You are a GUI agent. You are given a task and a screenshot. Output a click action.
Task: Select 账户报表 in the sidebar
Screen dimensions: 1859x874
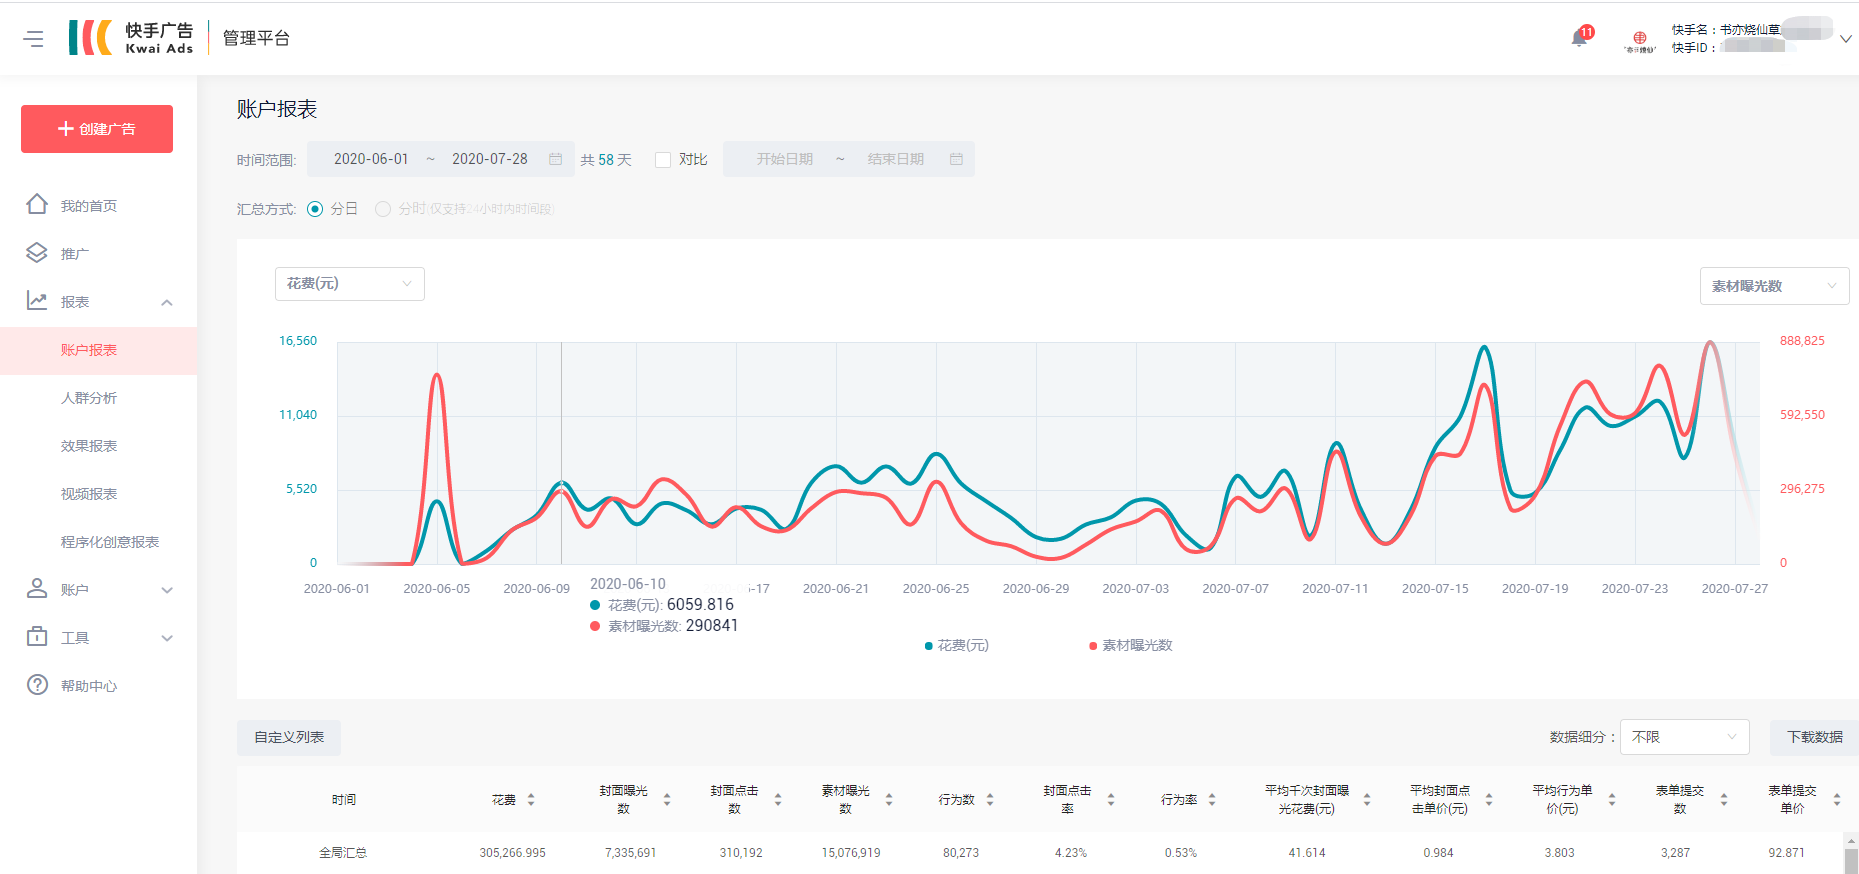tap(89, 350)
